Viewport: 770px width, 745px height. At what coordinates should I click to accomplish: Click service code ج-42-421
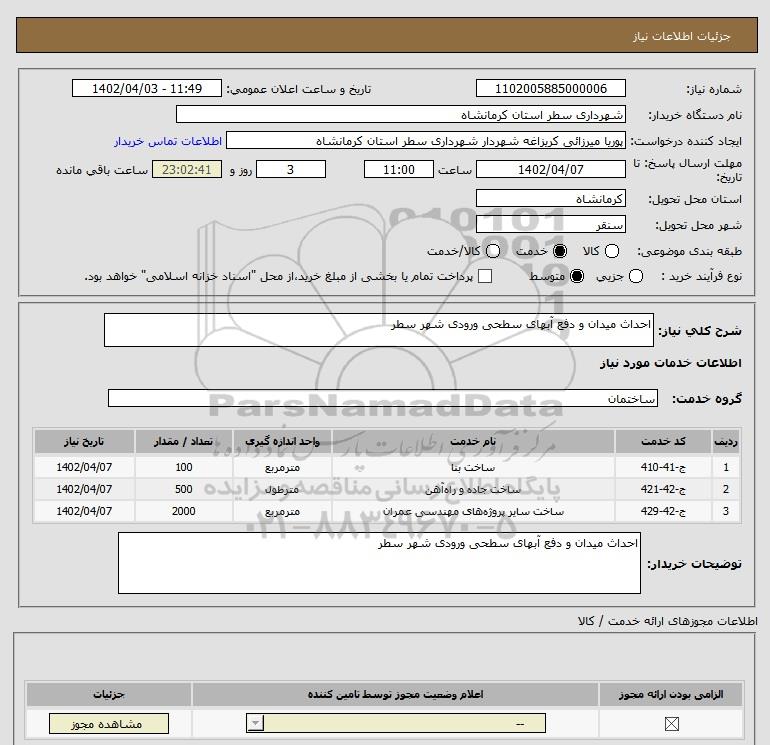pyautogui.click(x=663, y=490)
